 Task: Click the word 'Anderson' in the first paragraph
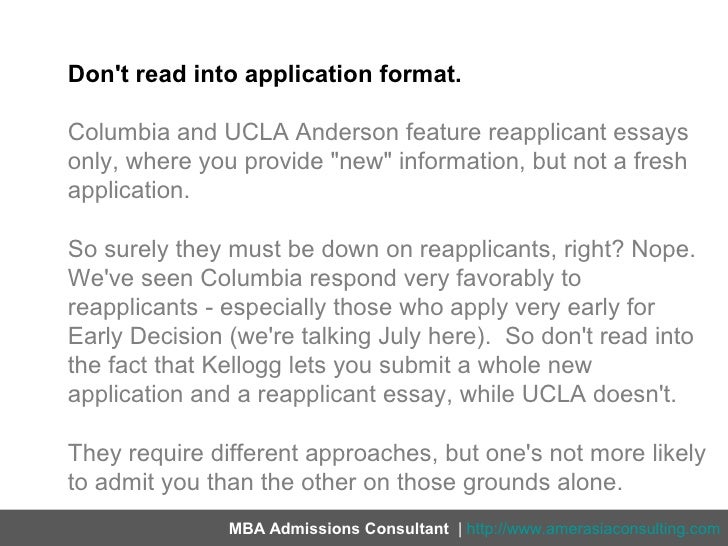(347, 132)
